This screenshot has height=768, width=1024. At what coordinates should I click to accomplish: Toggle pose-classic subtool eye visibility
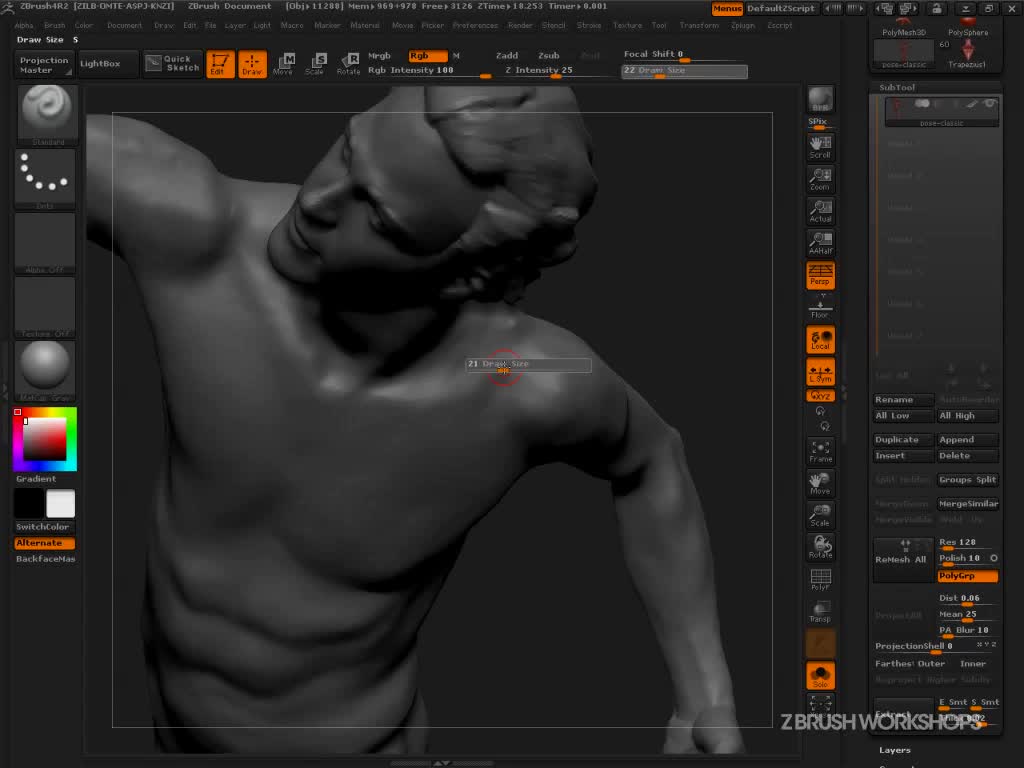click(x=990, y=104)
